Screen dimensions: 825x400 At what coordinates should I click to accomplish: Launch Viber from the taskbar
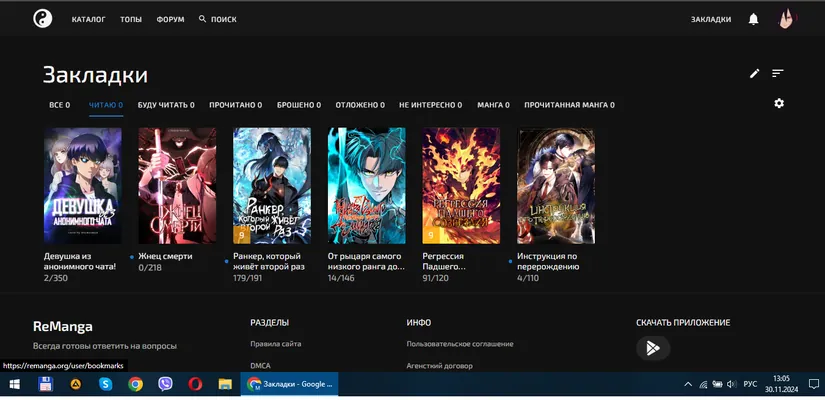165,384
